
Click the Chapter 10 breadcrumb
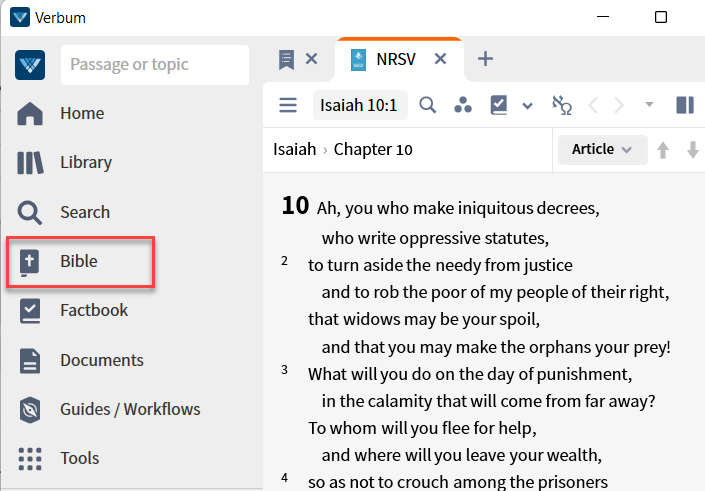[x=373, y=149]
